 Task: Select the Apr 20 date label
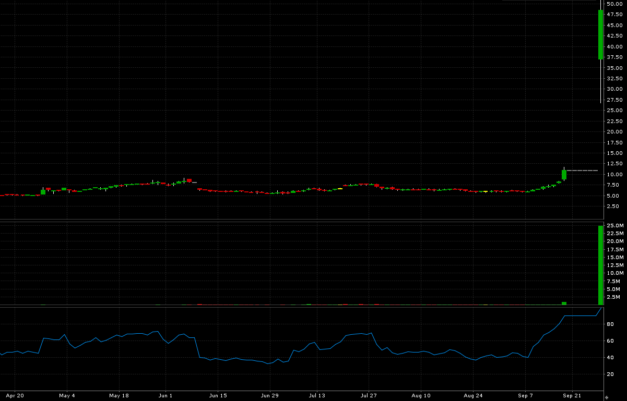click(13, 396)
